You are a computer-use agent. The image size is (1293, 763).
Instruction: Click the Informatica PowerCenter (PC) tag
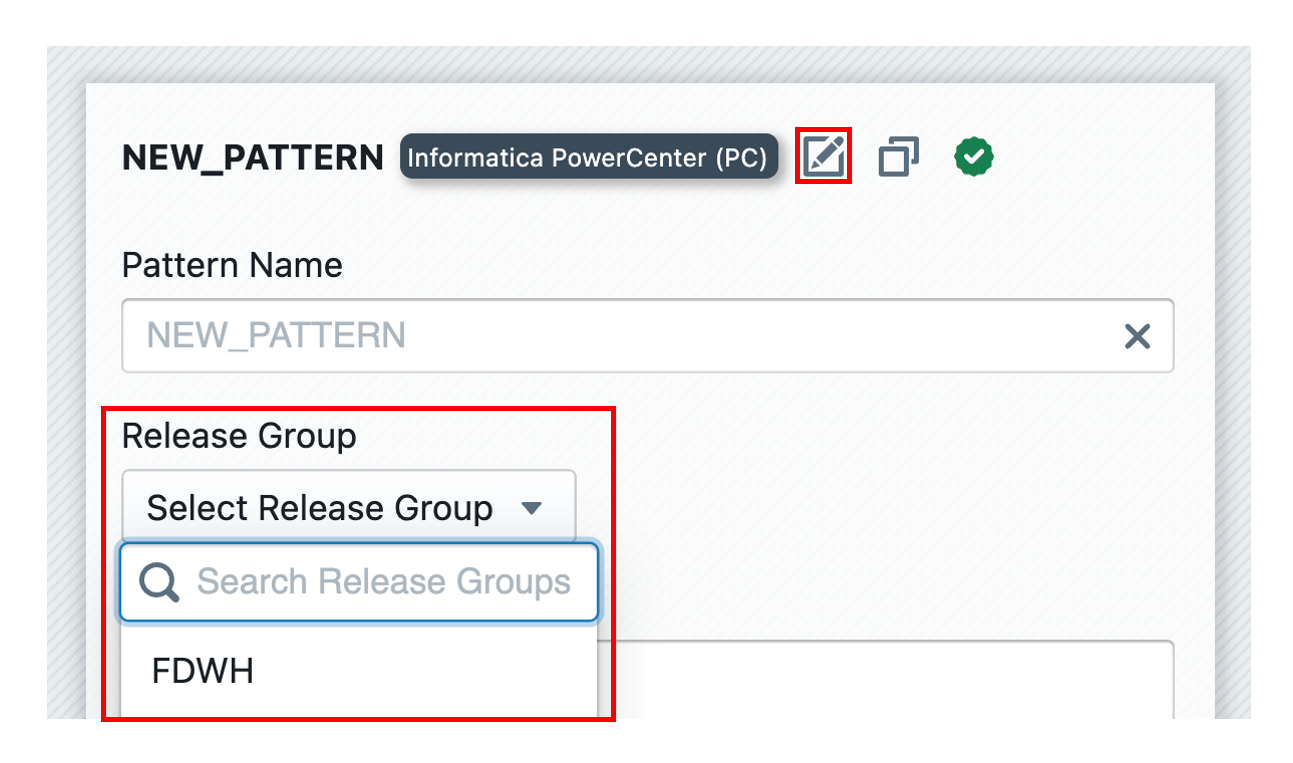588,157
